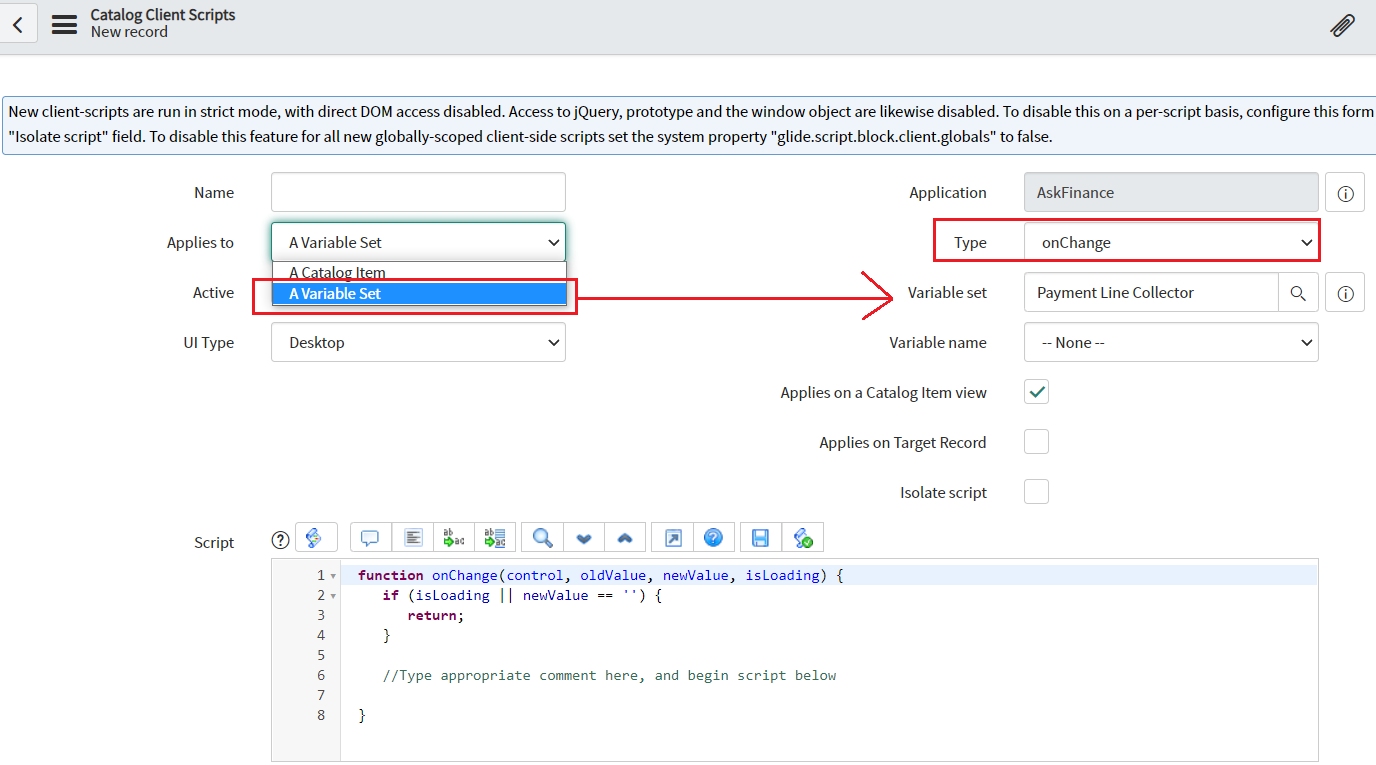Uncheck Applies on a Catalog Item view
The width and height of the screenshot is (1376, 765).
pos(1036,392)
